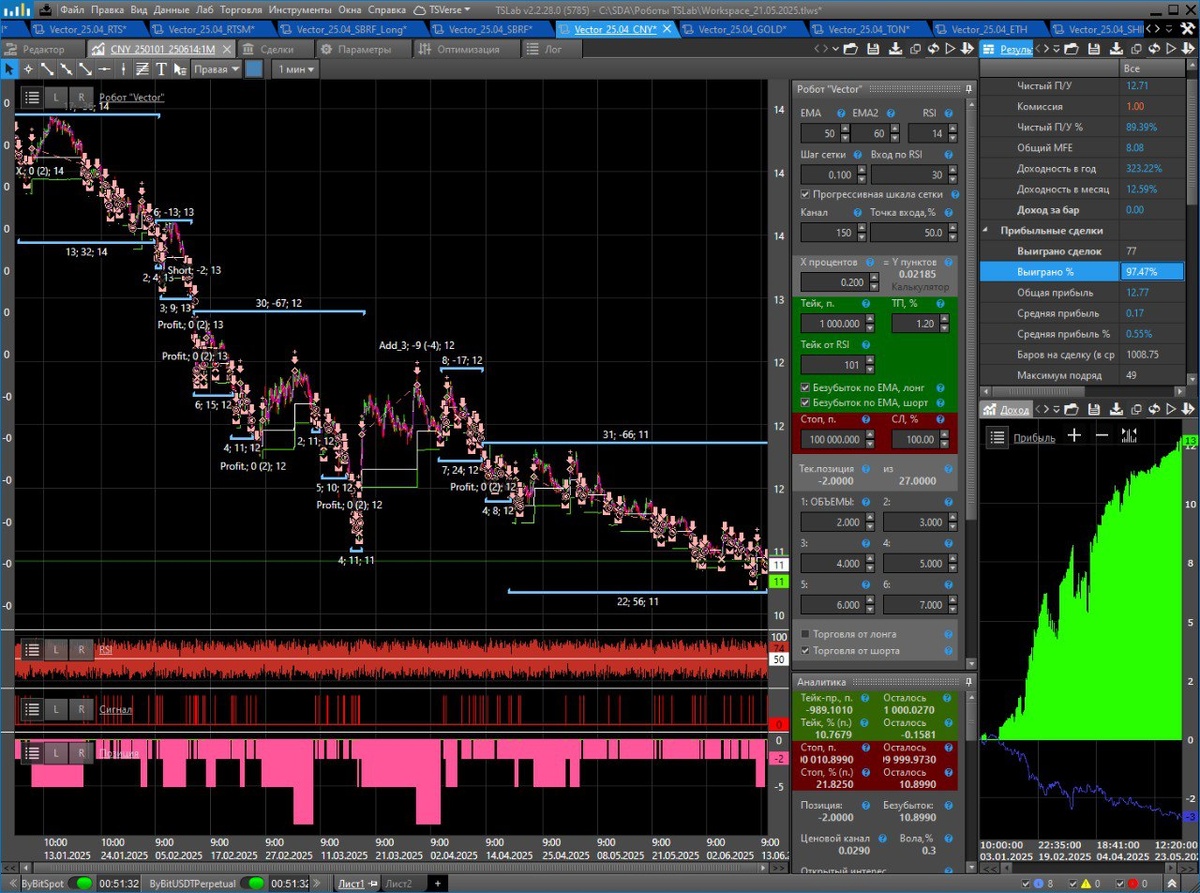Image resolution: width=1200 pixels, height=893 pixels.
Task: Select the text T drawing tool
Action: pyautogui.click(x=161, y=69)
